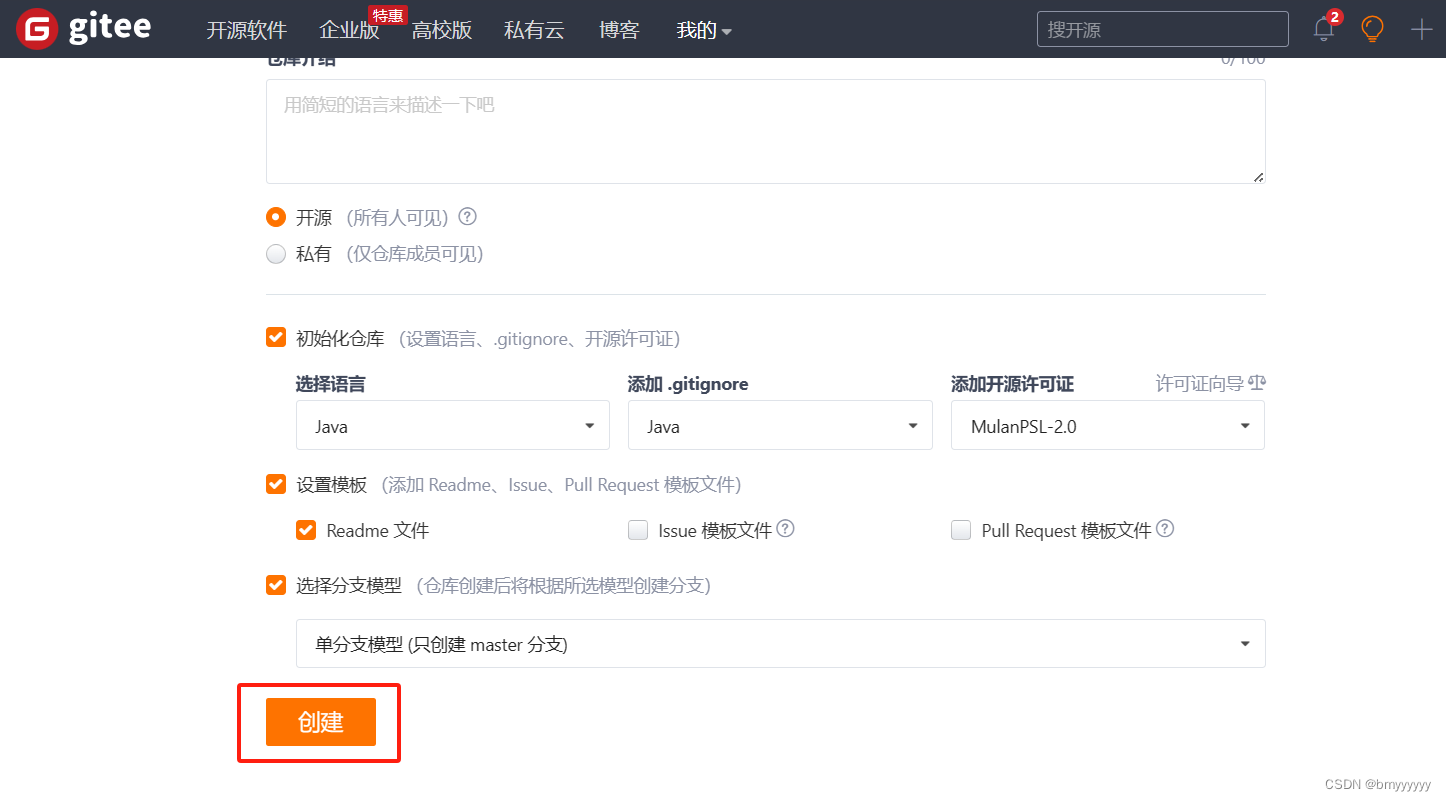The width and height of the screenshot is (1446, 801).
Task: Open the notifications bell icon
Action: (1324, 29)
